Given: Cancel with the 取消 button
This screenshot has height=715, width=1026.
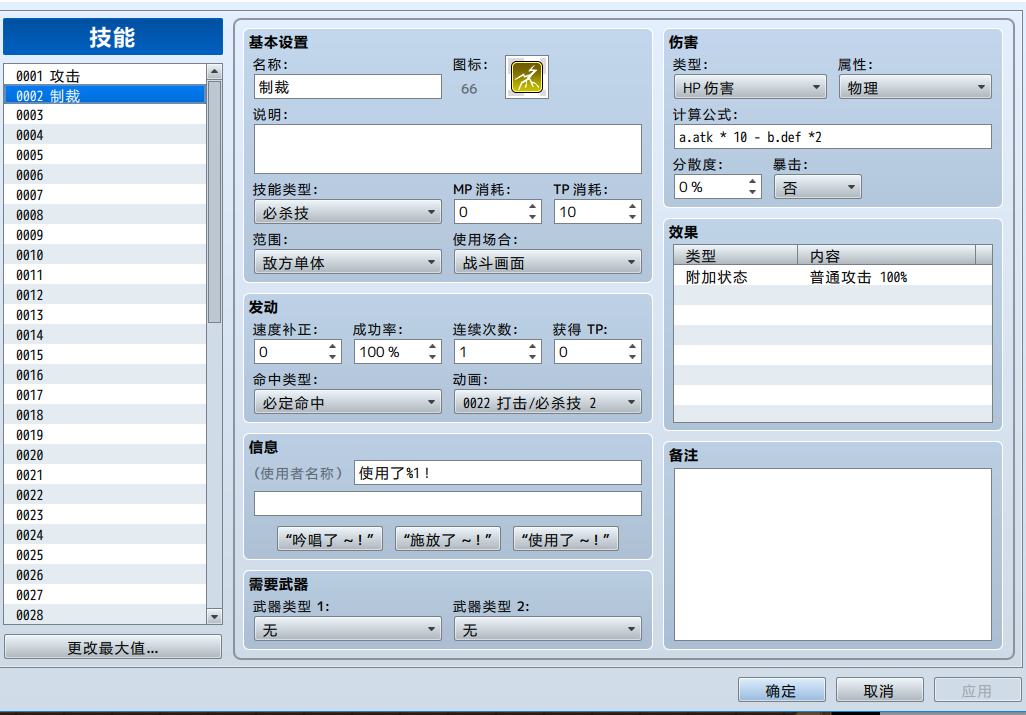Looking at the screenshot, I should click(x=879, y=690).
